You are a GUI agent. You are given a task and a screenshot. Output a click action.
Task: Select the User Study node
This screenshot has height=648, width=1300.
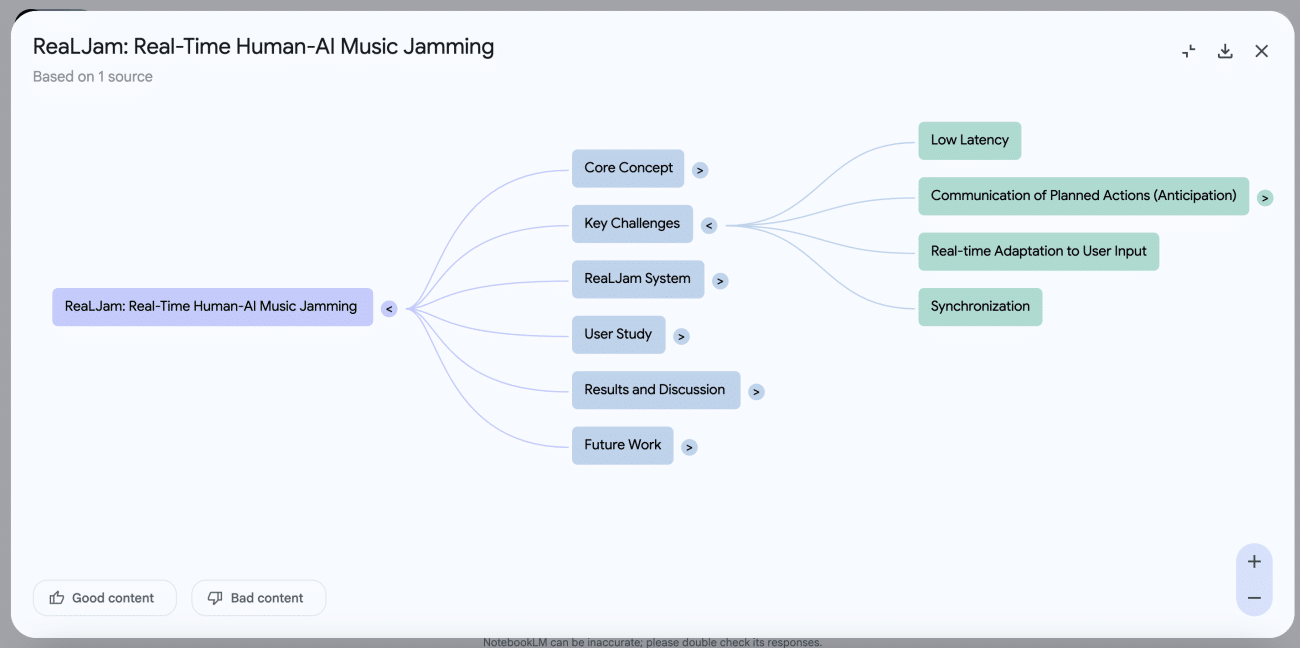tap(618, 335)
